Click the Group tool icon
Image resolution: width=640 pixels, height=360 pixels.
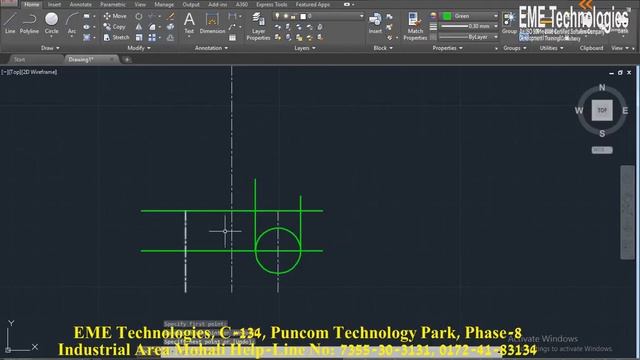point(509,23)
